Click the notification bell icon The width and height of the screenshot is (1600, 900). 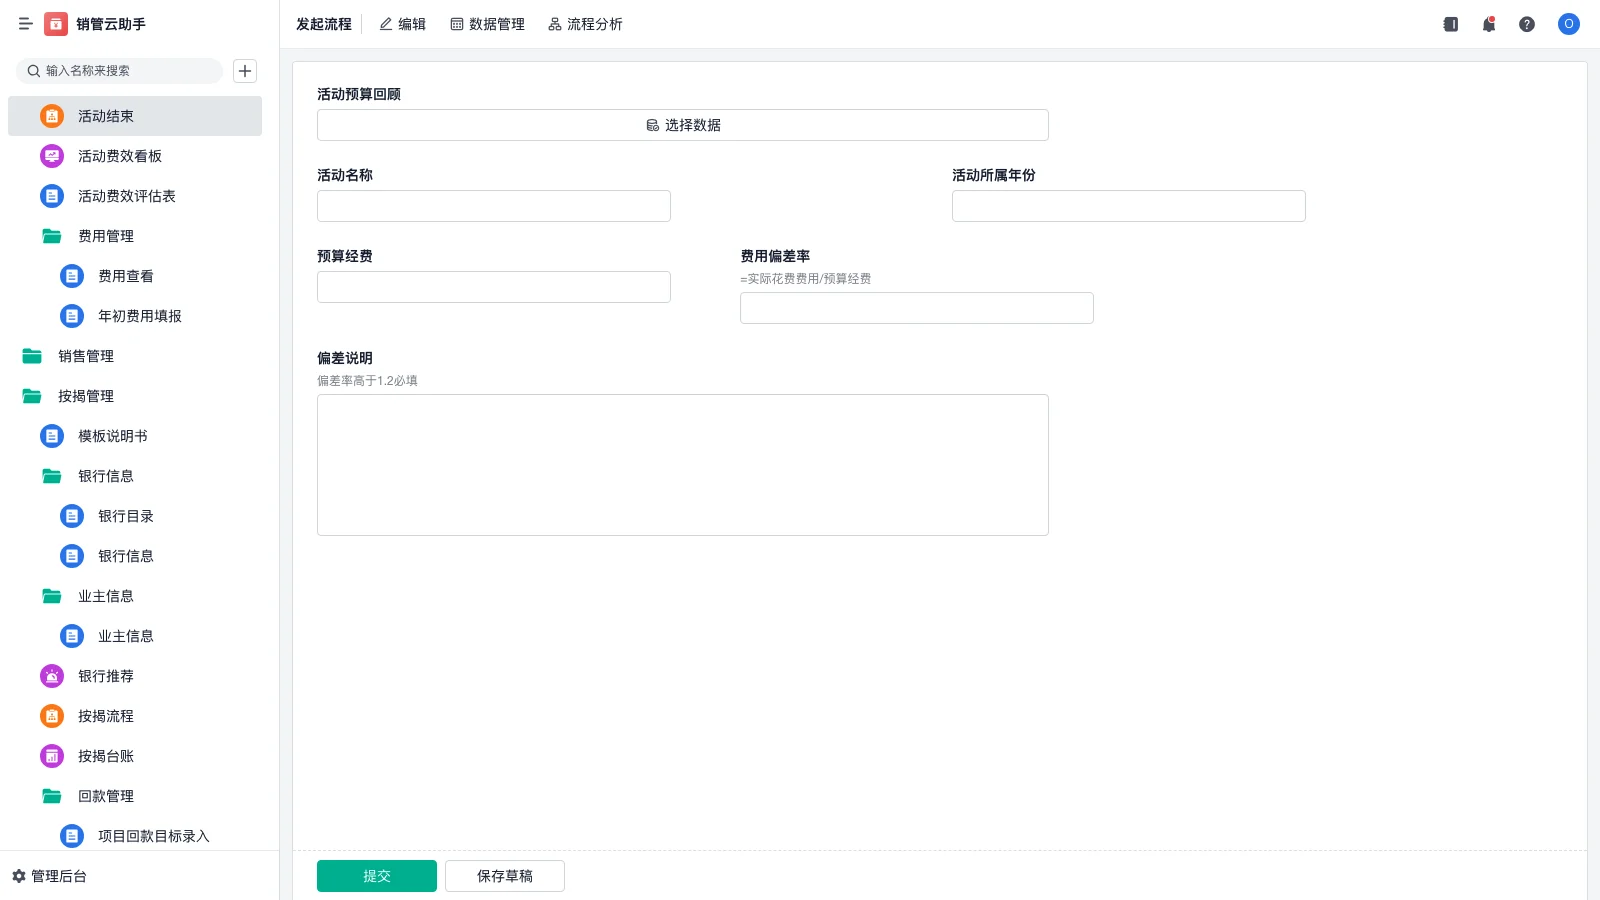1488,24
